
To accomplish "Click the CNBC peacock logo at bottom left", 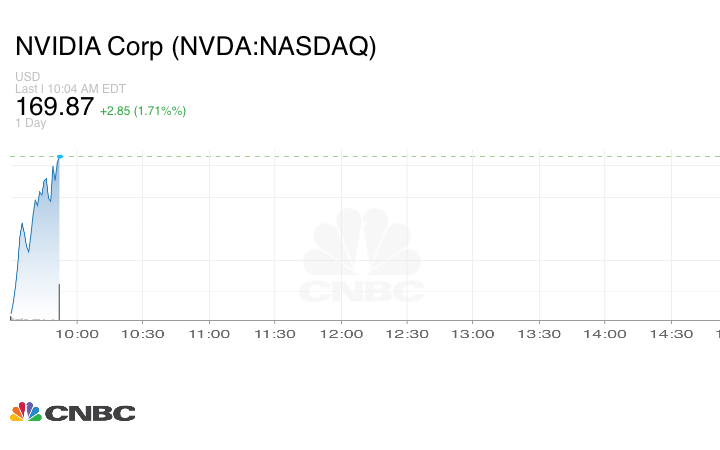I will [72, 412].
